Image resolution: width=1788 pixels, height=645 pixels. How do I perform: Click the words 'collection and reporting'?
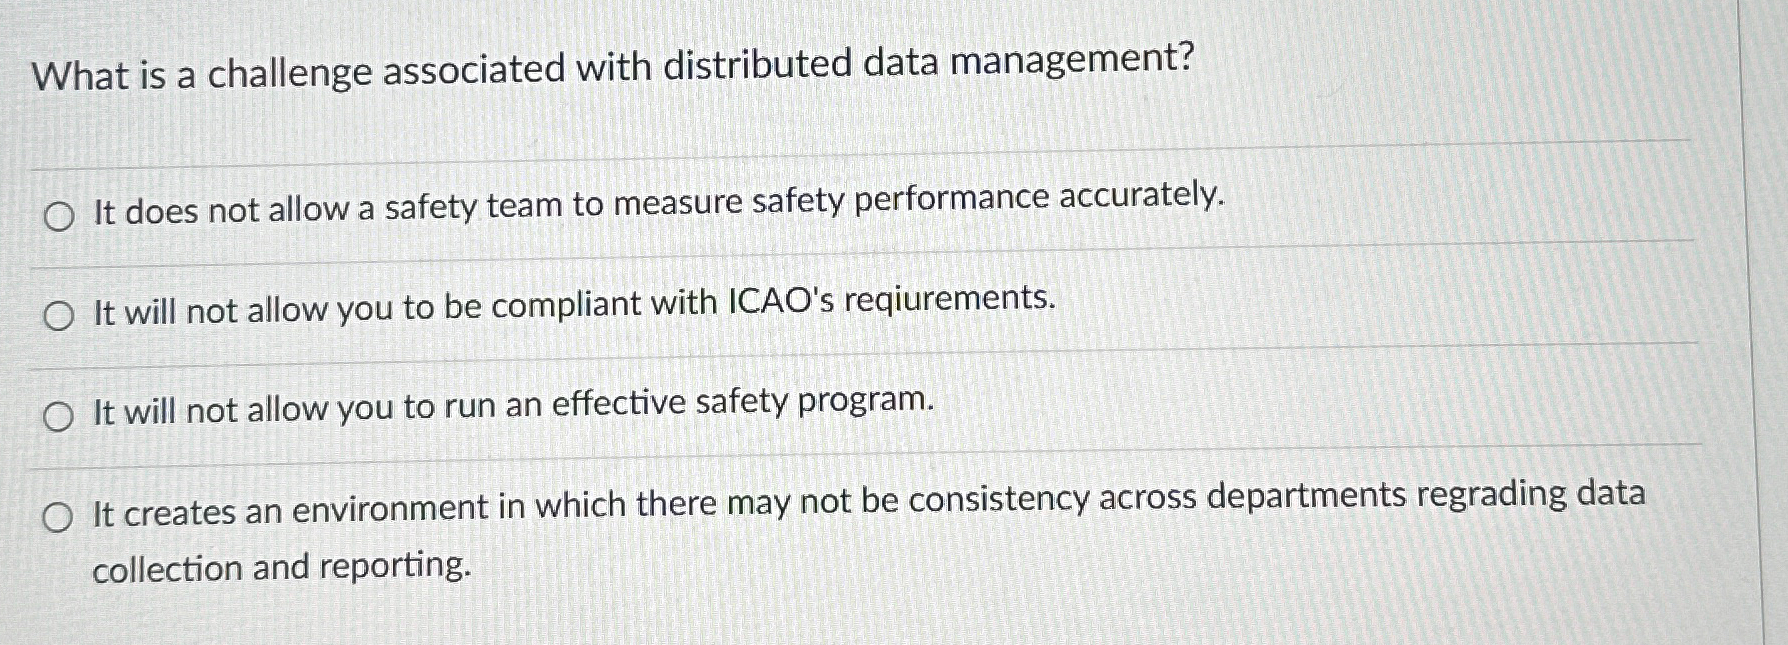pos(280,567)
